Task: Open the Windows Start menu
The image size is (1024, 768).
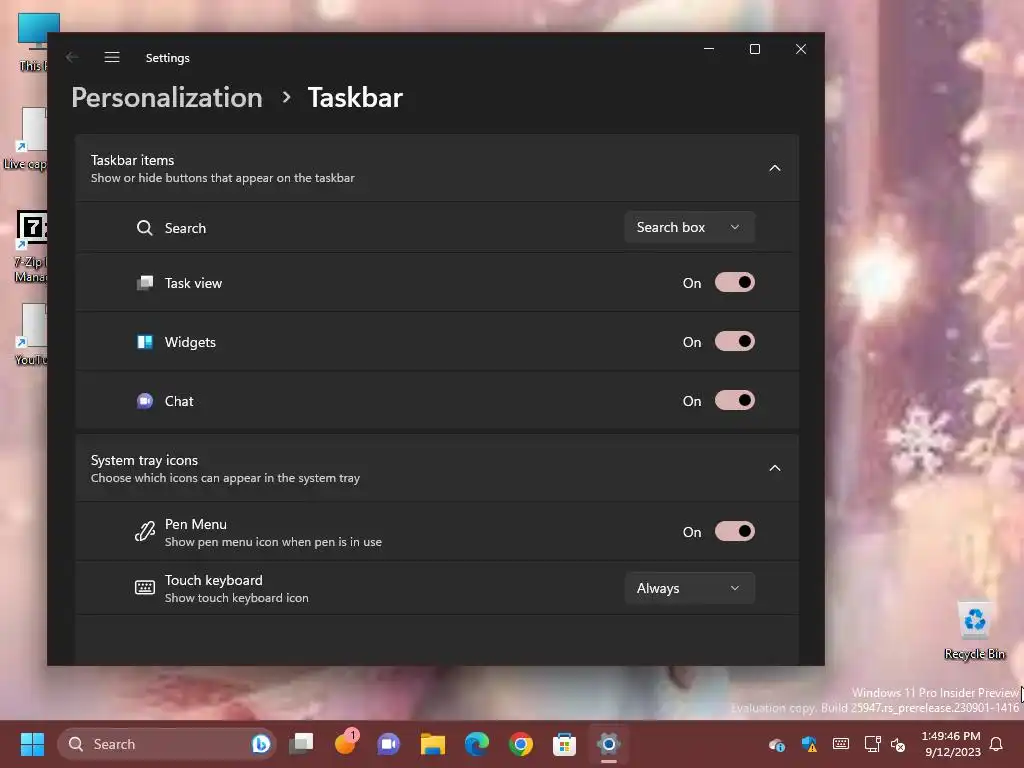Action: tap(32, 744)
